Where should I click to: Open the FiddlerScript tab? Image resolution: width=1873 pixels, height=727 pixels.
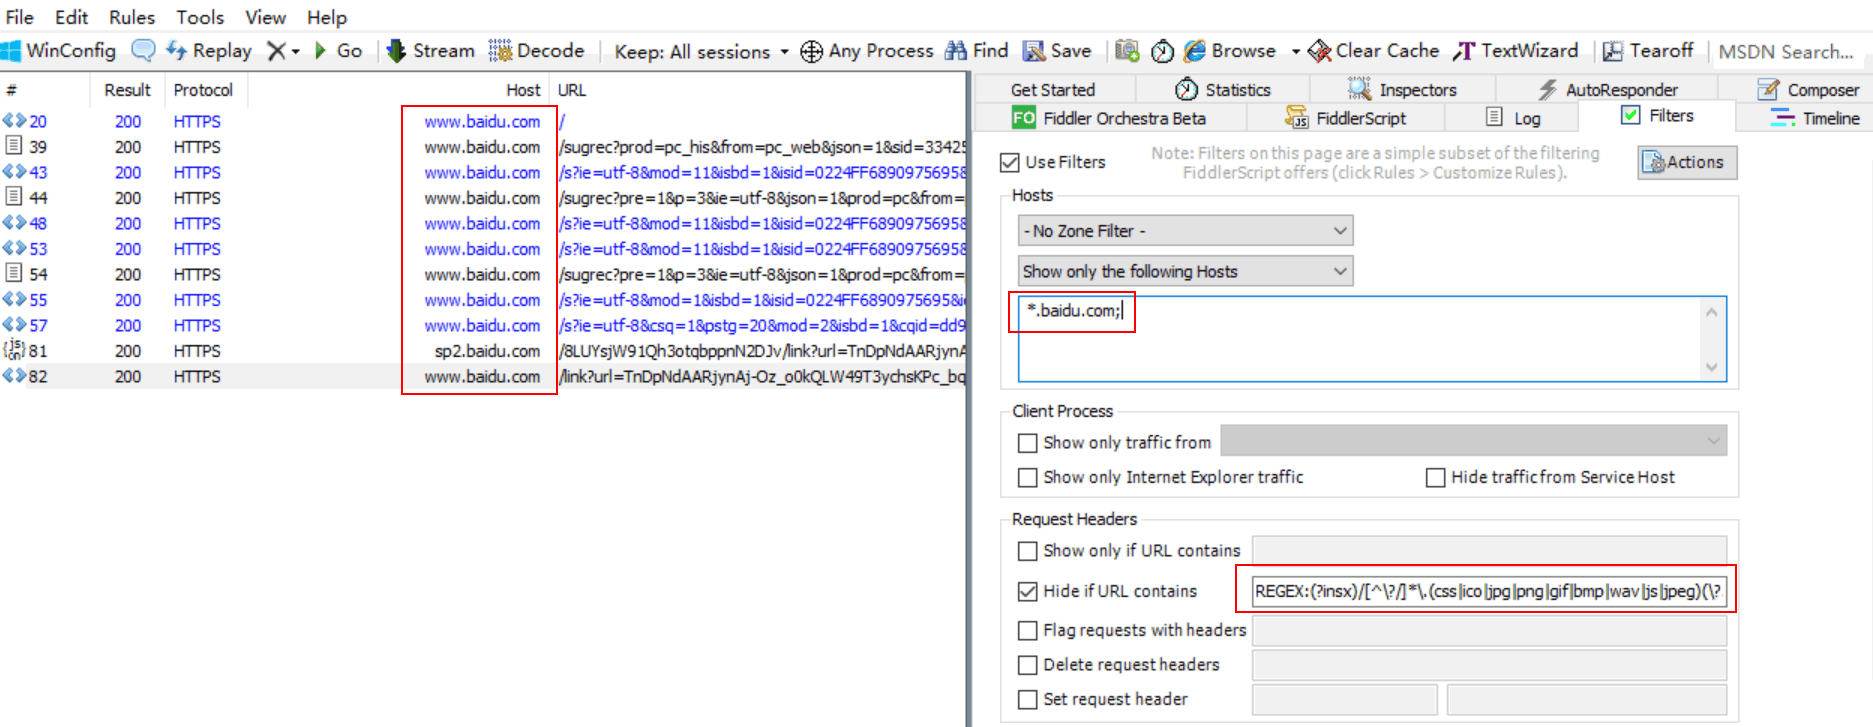pos(1346,118)
